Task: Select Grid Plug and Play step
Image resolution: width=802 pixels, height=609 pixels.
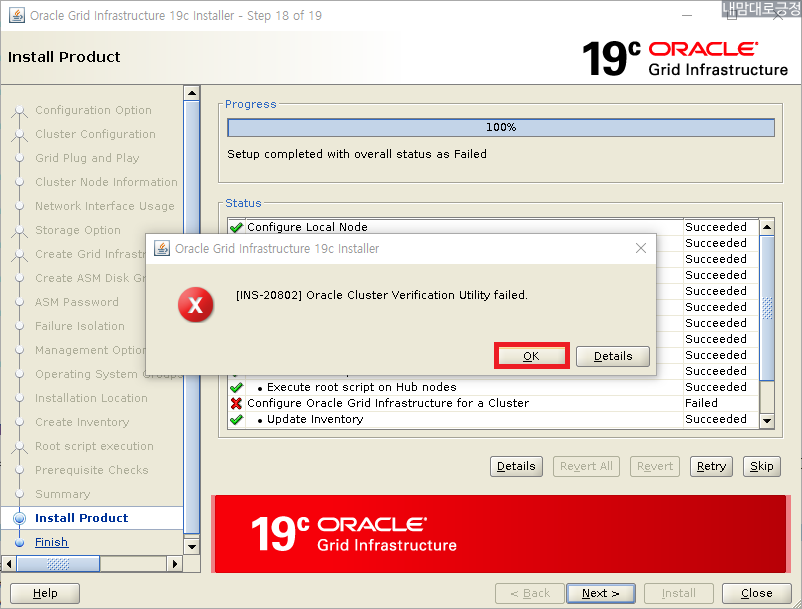Action: [87, 158]
